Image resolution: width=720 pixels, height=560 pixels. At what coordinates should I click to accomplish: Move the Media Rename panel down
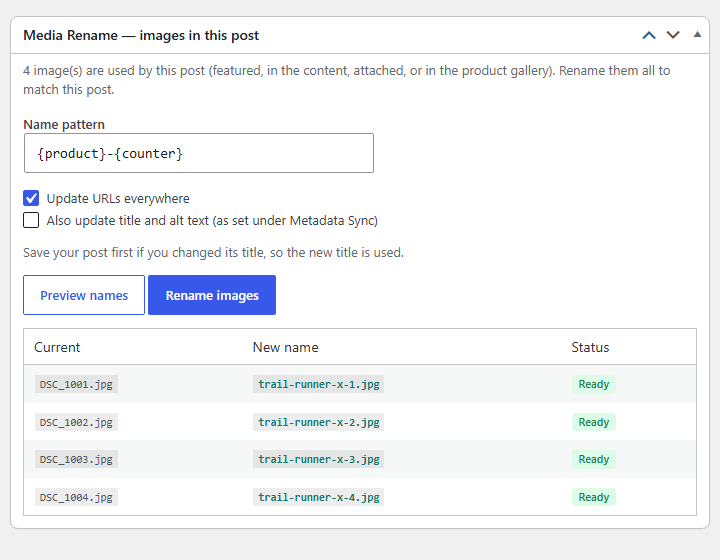[x=673, y=35]
